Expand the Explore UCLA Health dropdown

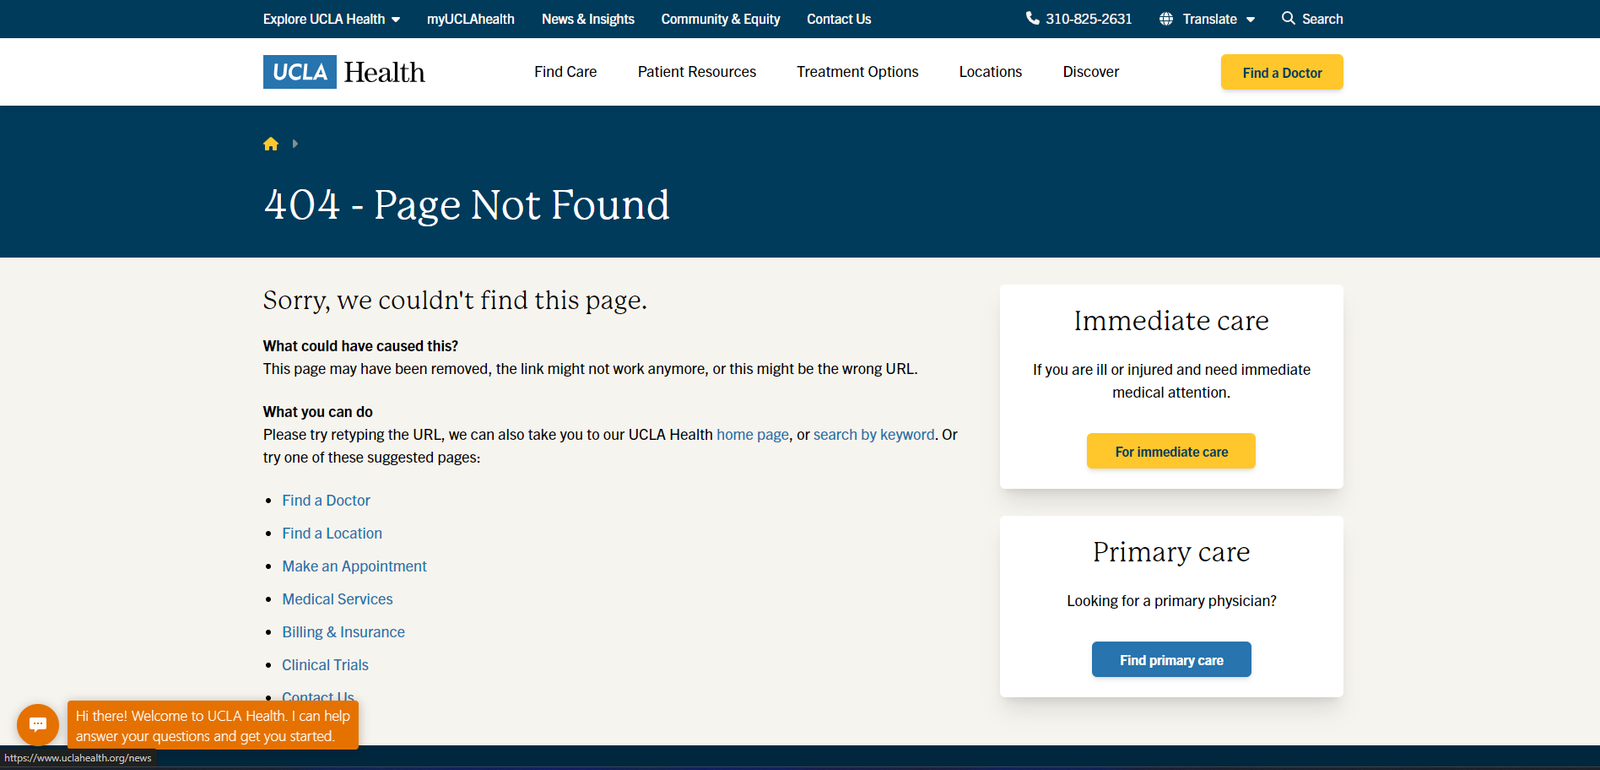331,19
